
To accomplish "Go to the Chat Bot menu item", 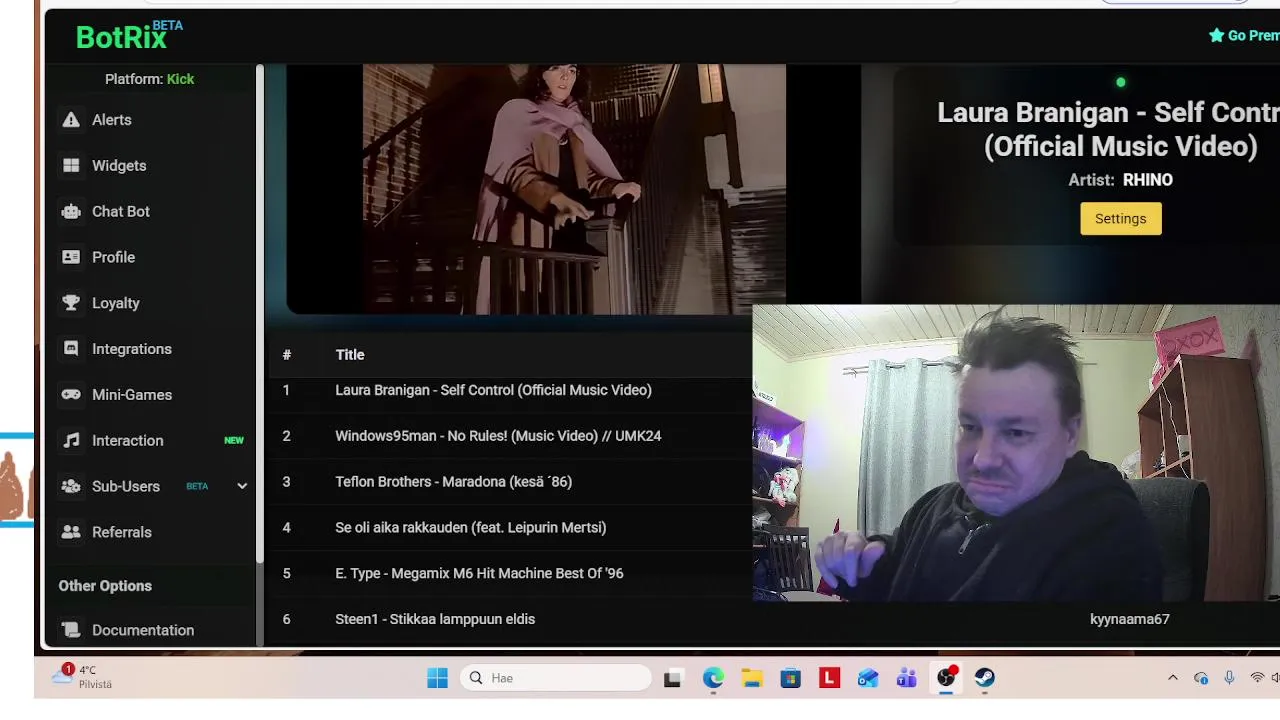I will coord(121,212).
